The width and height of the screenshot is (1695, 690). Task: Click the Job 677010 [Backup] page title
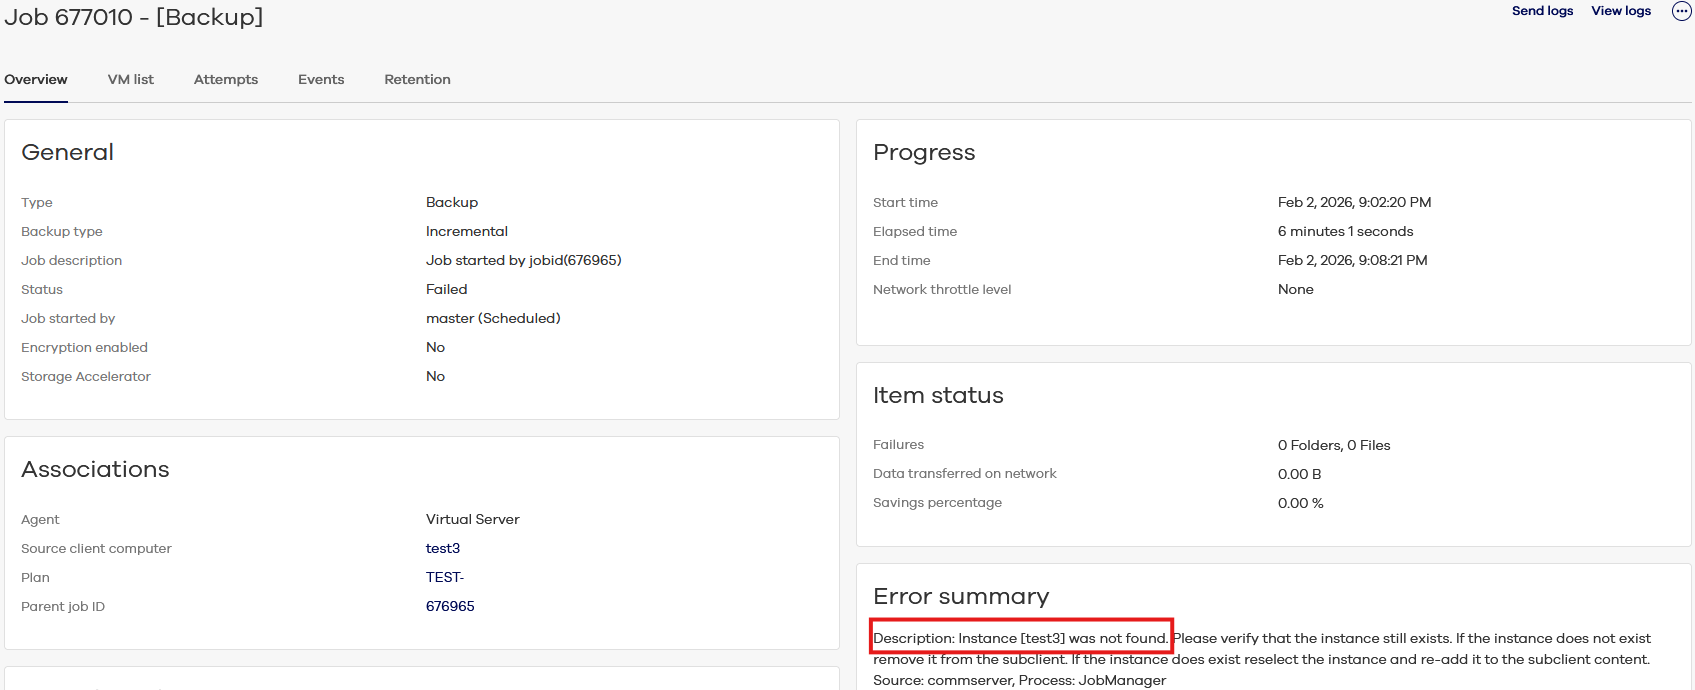coord(134,17)
